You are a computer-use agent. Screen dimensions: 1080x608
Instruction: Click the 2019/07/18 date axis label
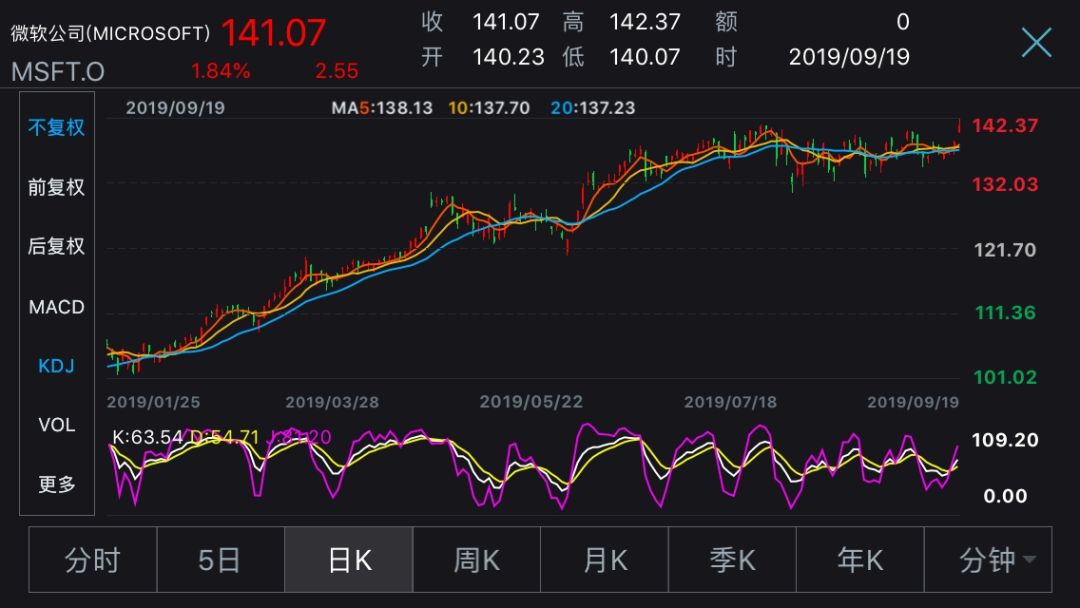point(730,402)
